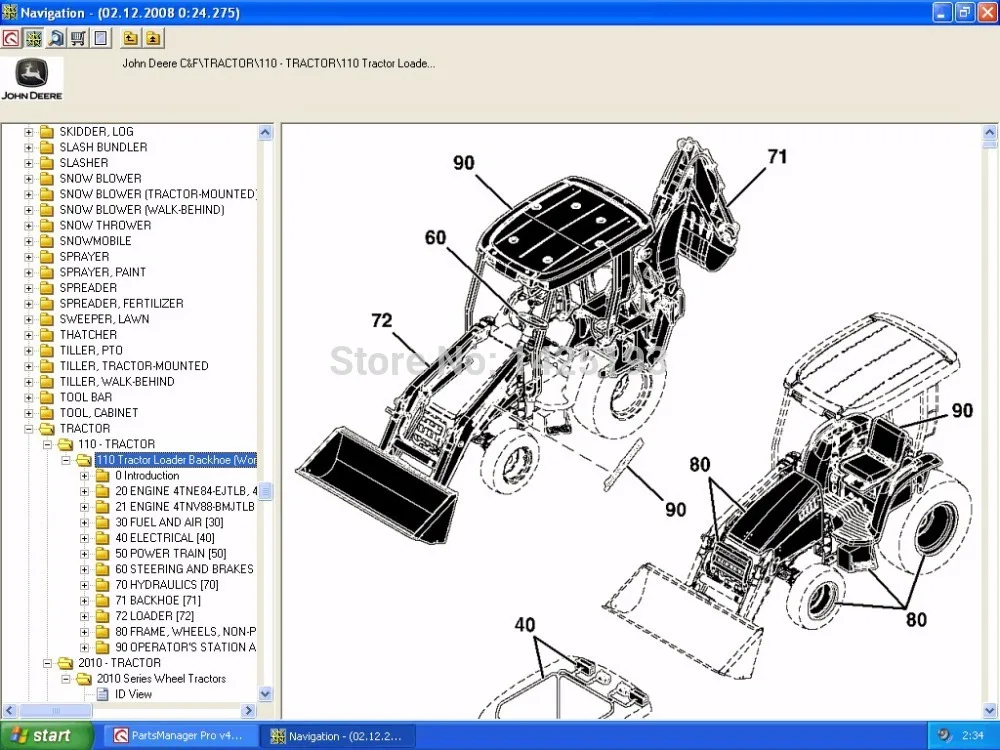Click the system tray icon beside clock
The width and height of the screenshot is (1000, 750).
(945, 735)
